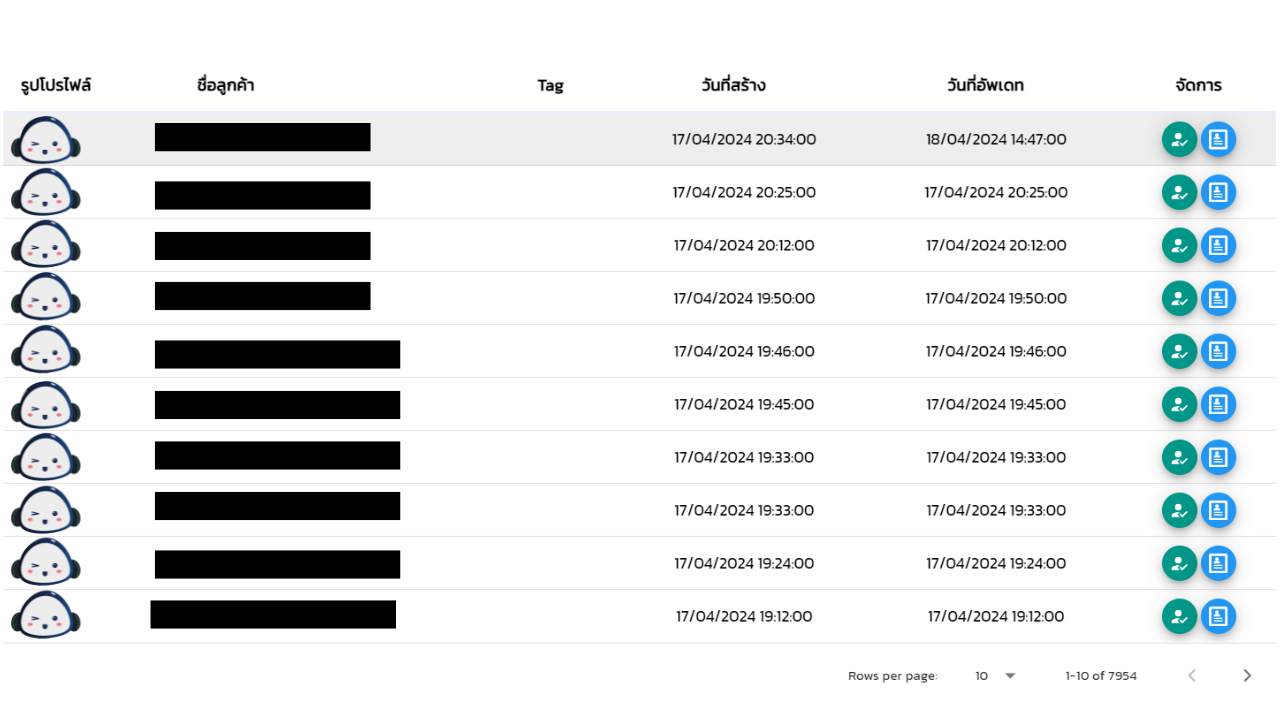Screen dimensions: 1280x720
Task: Click the Tag column header
Action: tap(550, 85)
